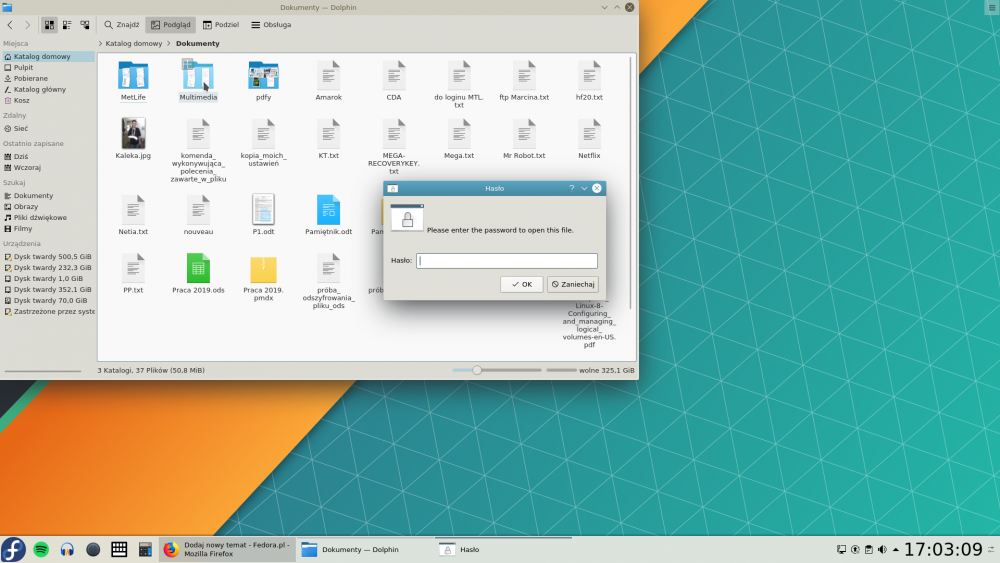Show files saved Wczoraj

click(48, 167)
